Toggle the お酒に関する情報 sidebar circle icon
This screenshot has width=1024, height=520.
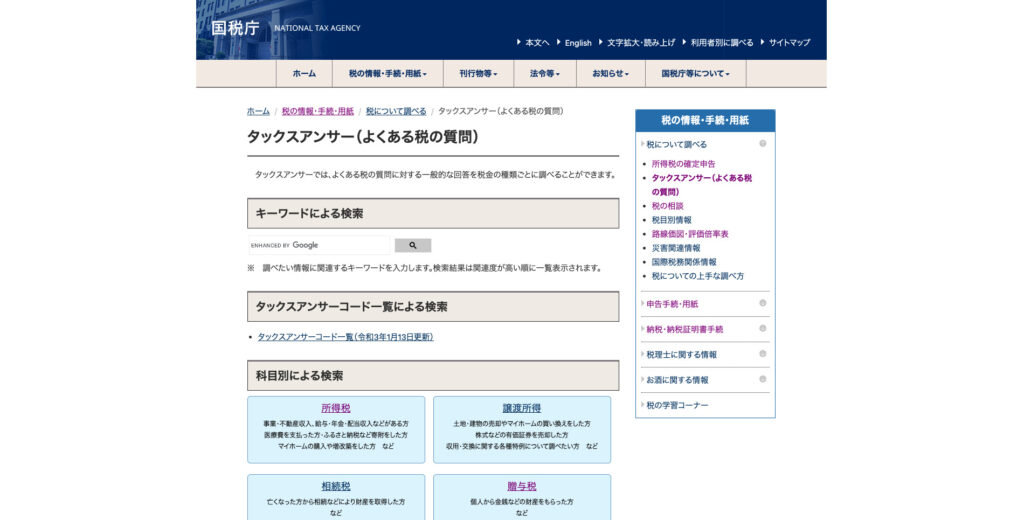coord(762,380)
